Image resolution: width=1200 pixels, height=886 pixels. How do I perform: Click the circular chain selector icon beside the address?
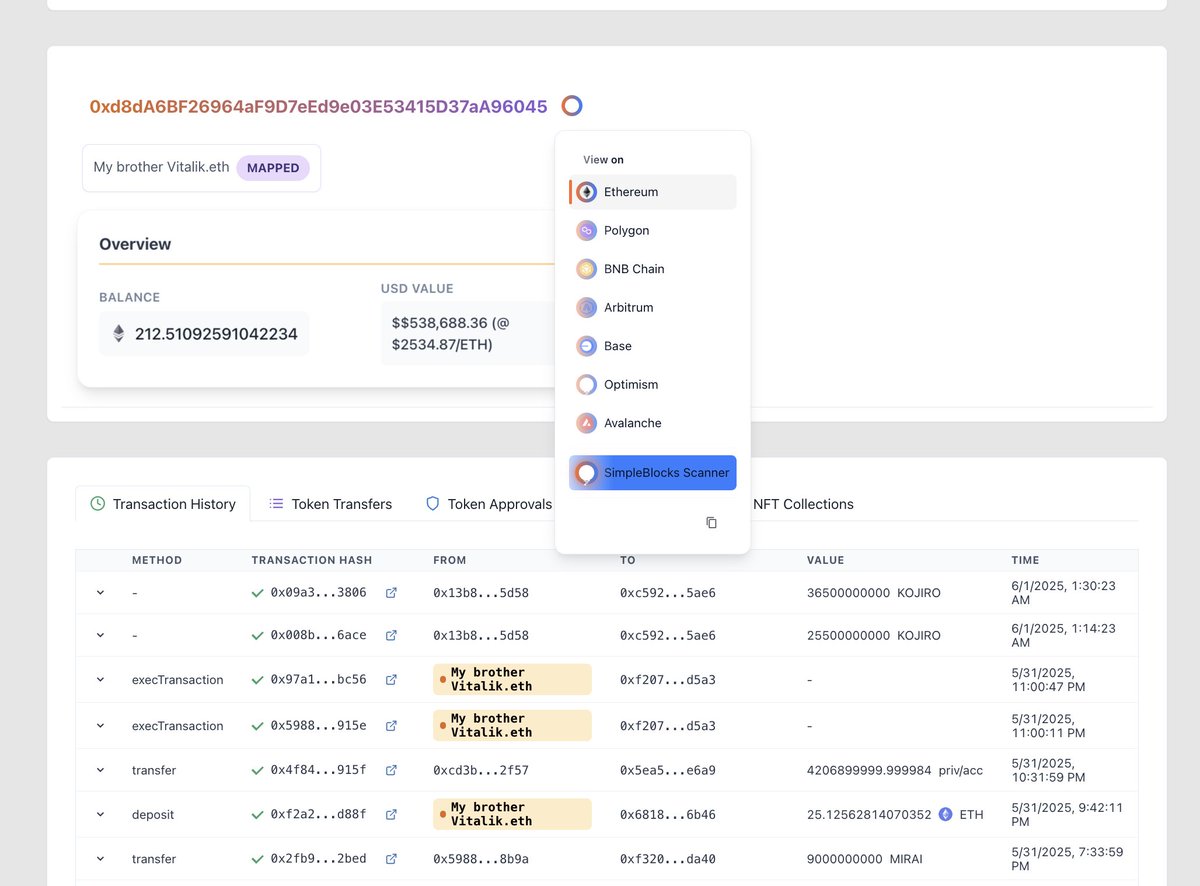point(571,105)
